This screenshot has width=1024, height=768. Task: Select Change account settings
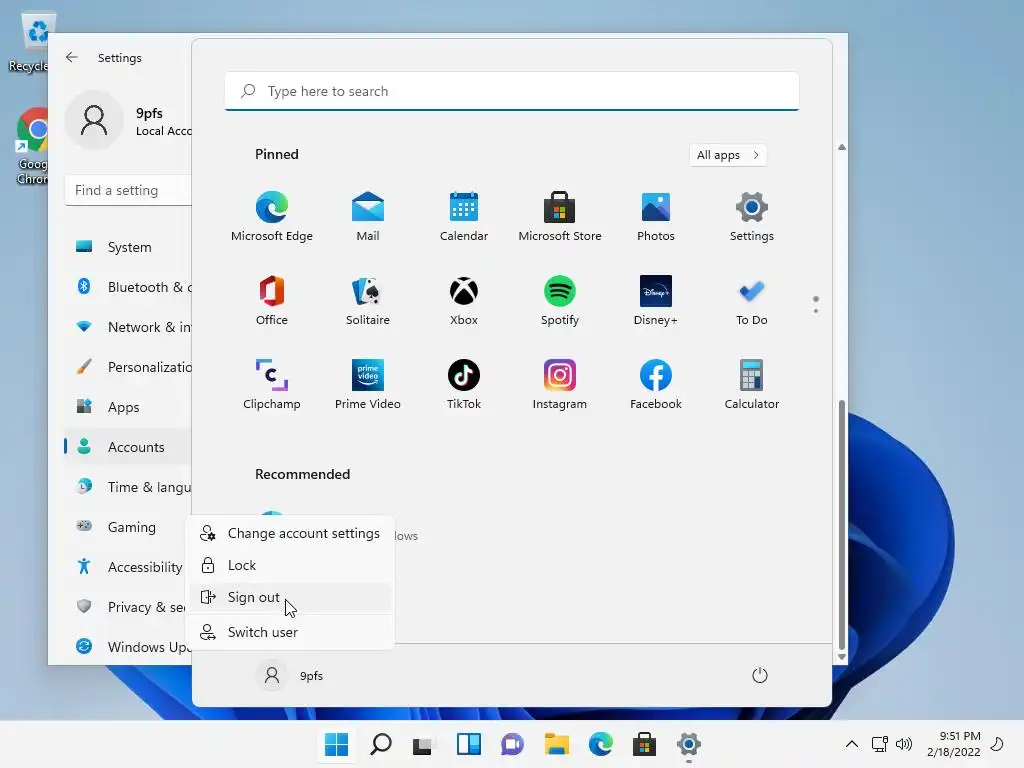pyautogui.click(x=291, y=533)
